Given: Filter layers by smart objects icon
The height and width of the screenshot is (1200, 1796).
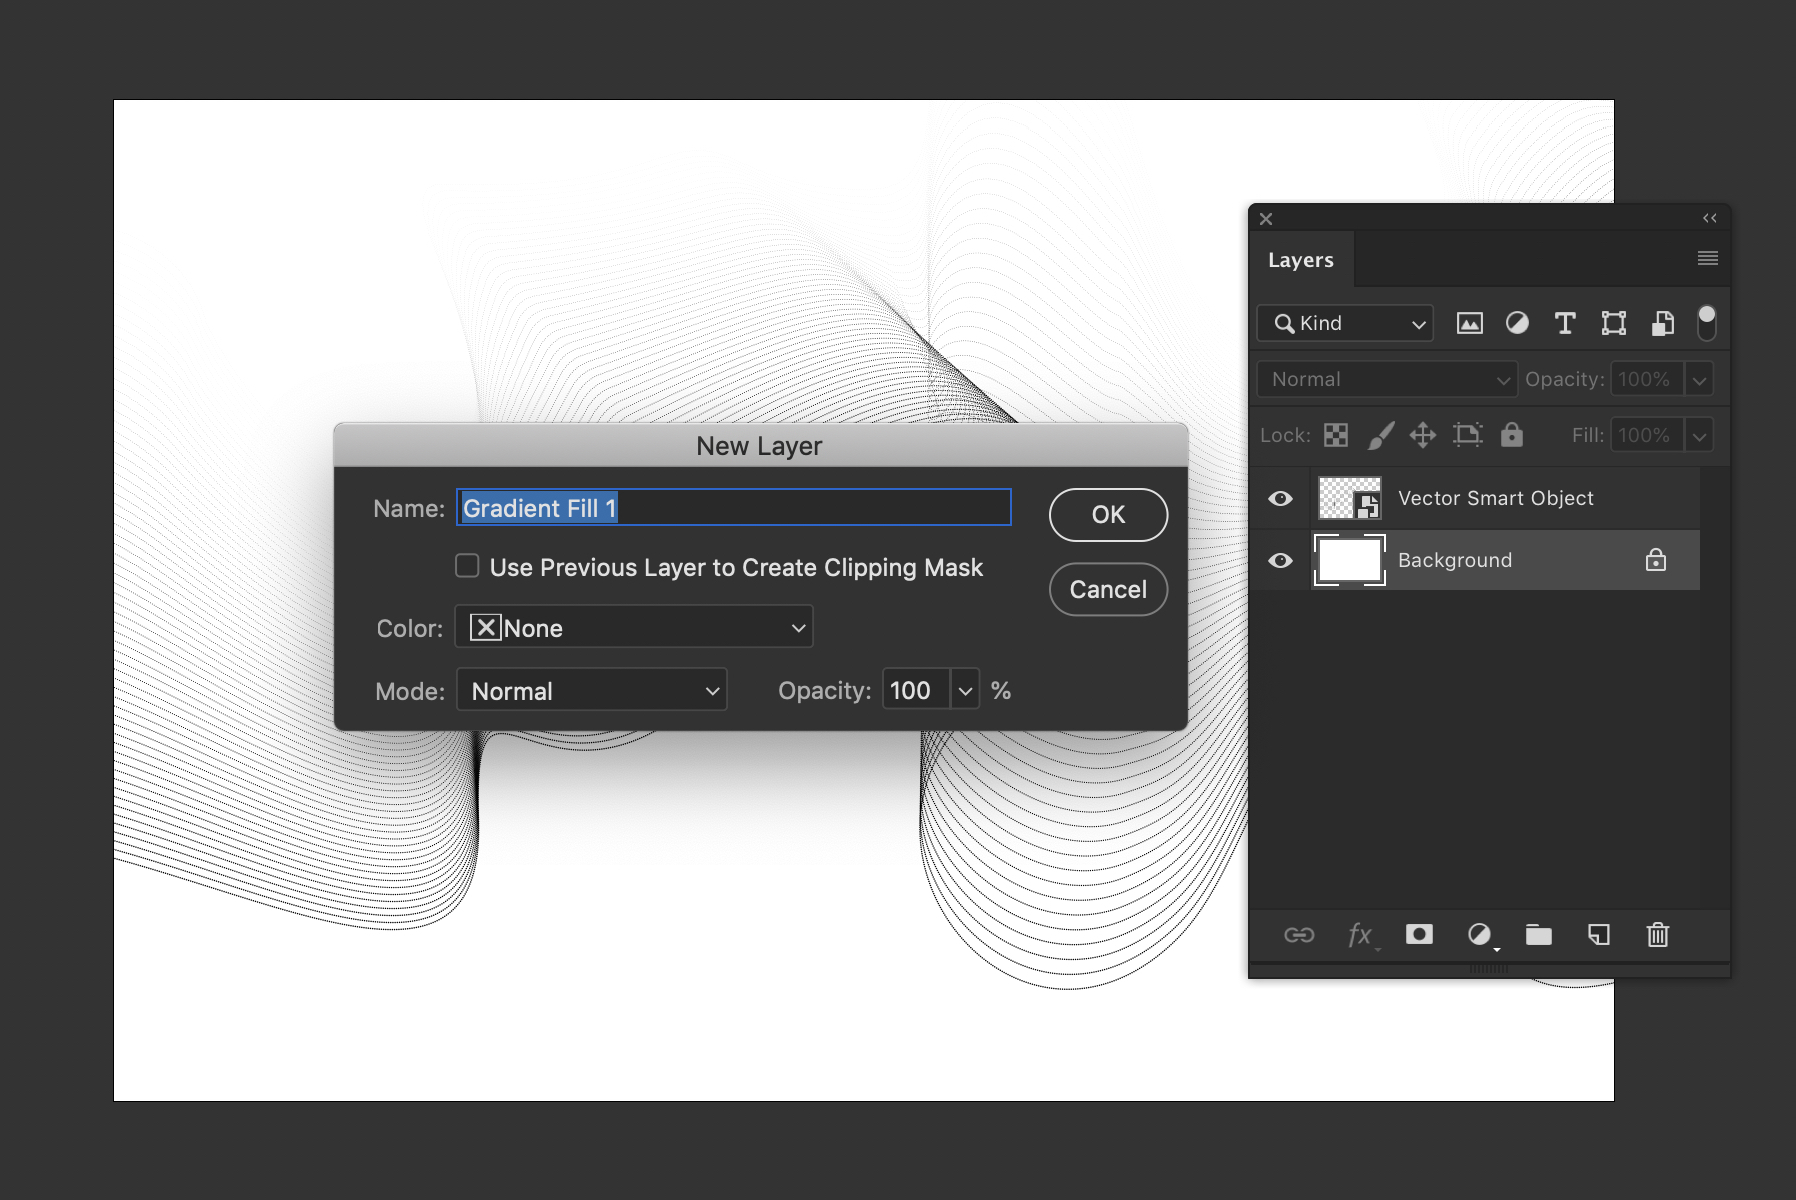Looking at the screenshot, I should (x=1662, y=323).
